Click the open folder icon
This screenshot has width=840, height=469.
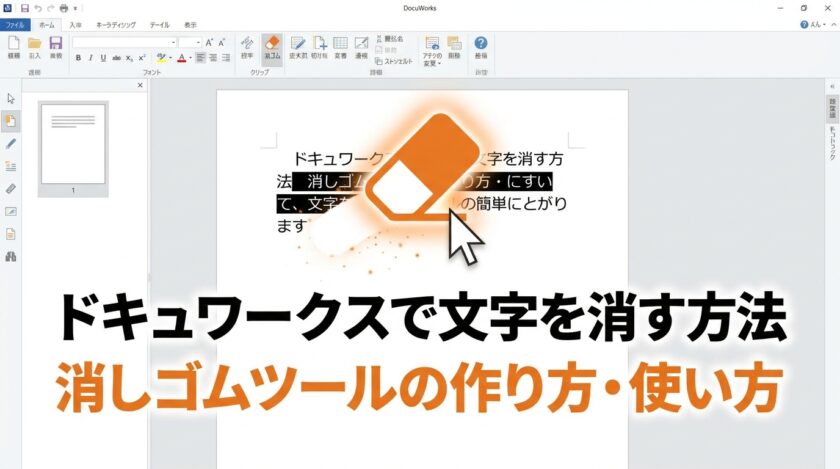click(34, 47)
